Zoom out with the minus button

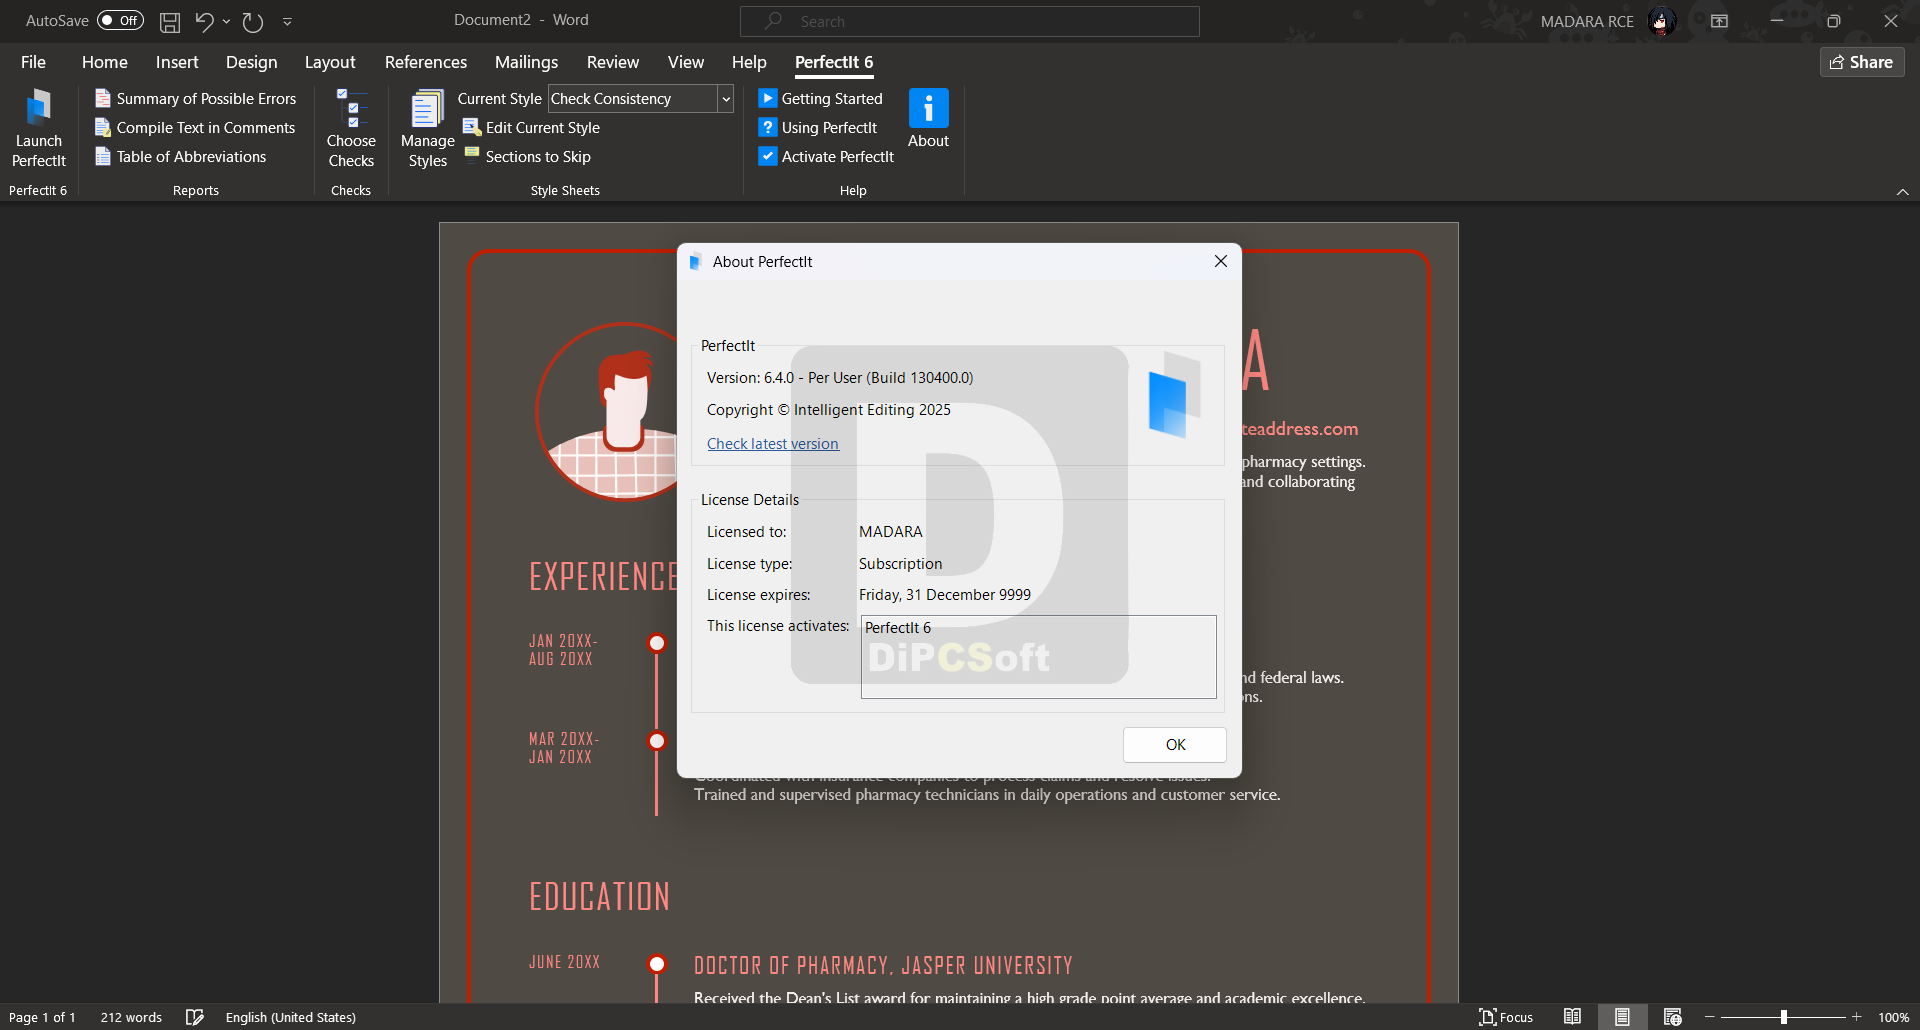click(x=1709, y=1017)
